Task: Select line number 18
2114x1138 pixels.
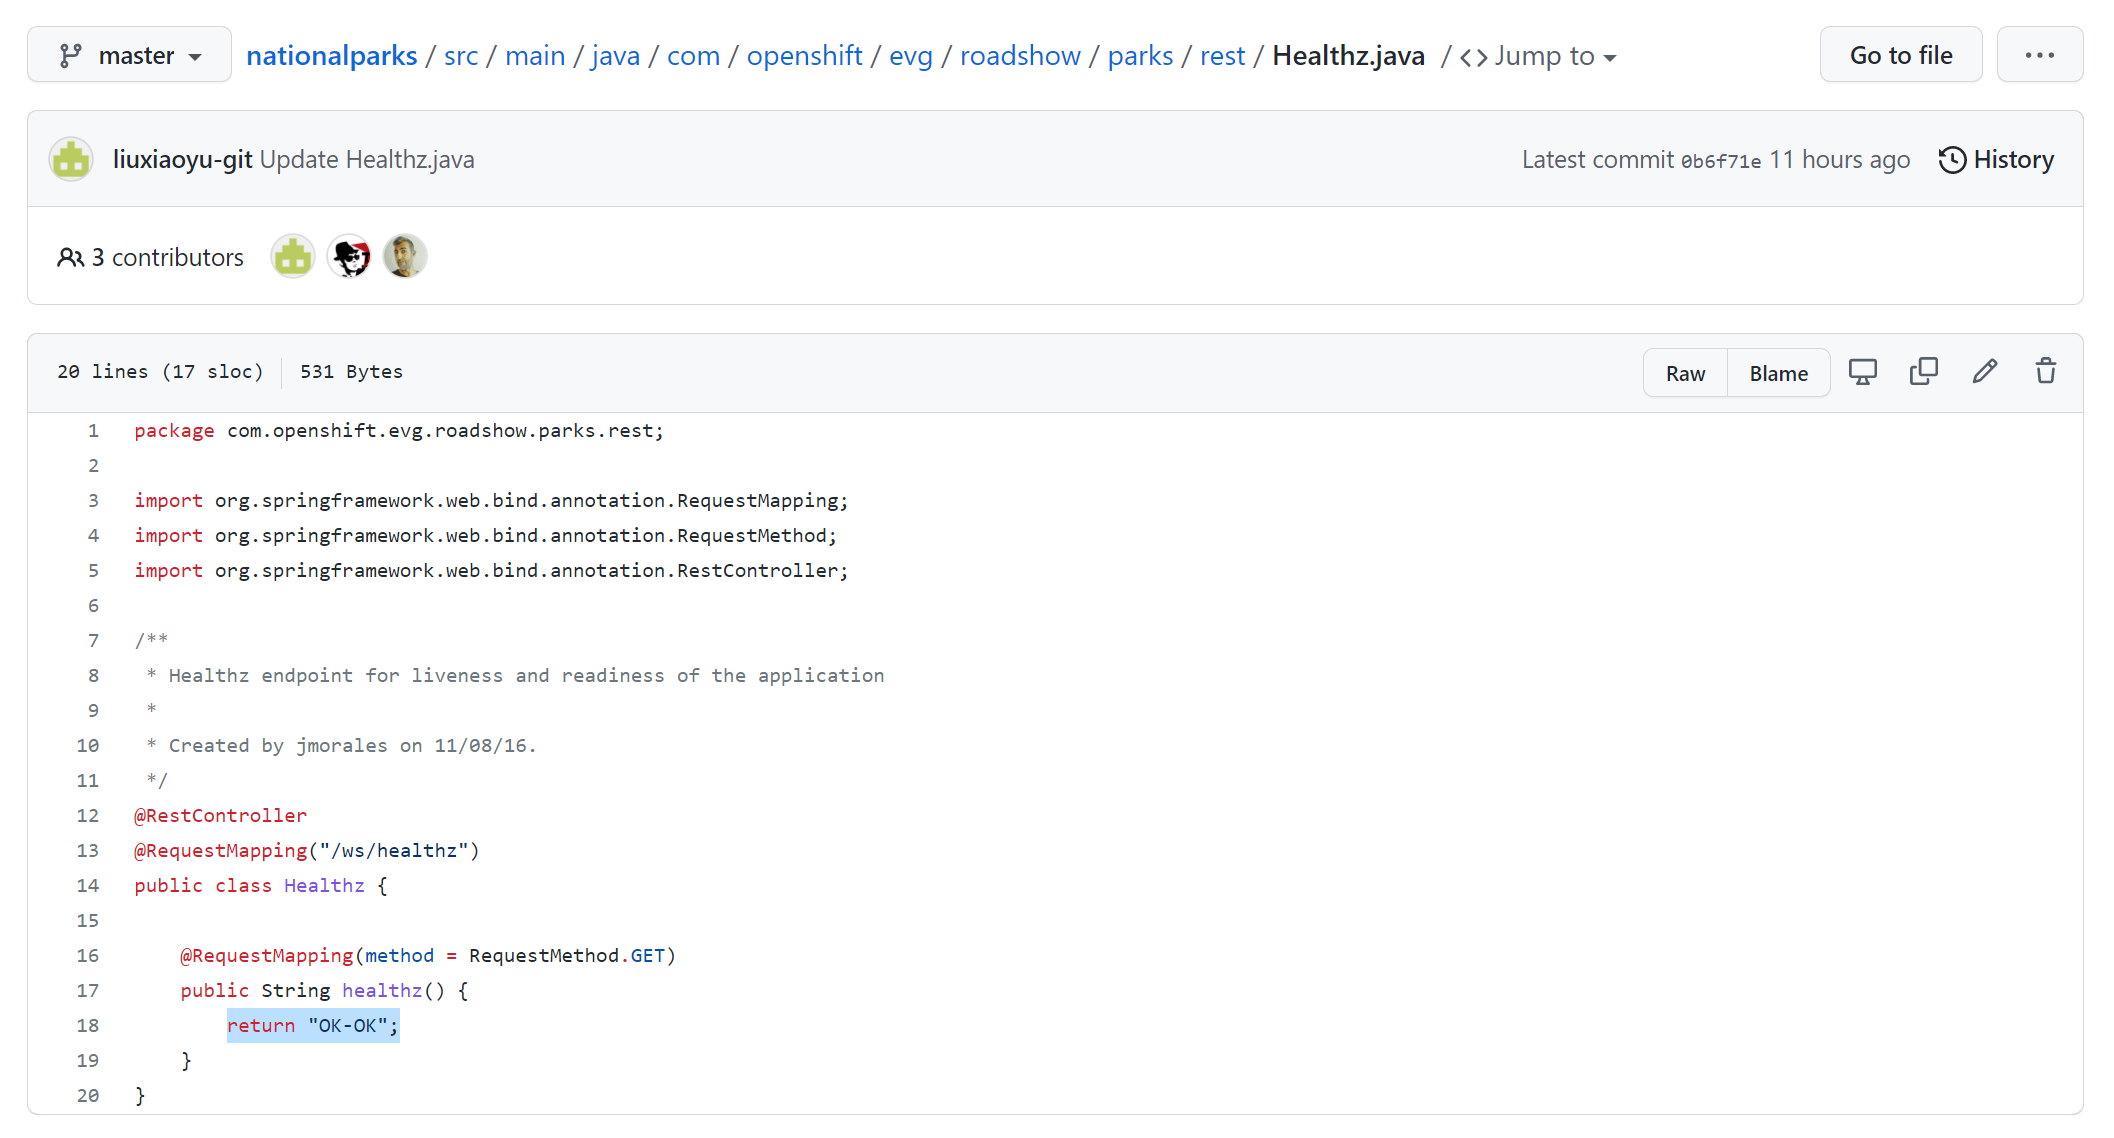Action: tap(88, 1025)
